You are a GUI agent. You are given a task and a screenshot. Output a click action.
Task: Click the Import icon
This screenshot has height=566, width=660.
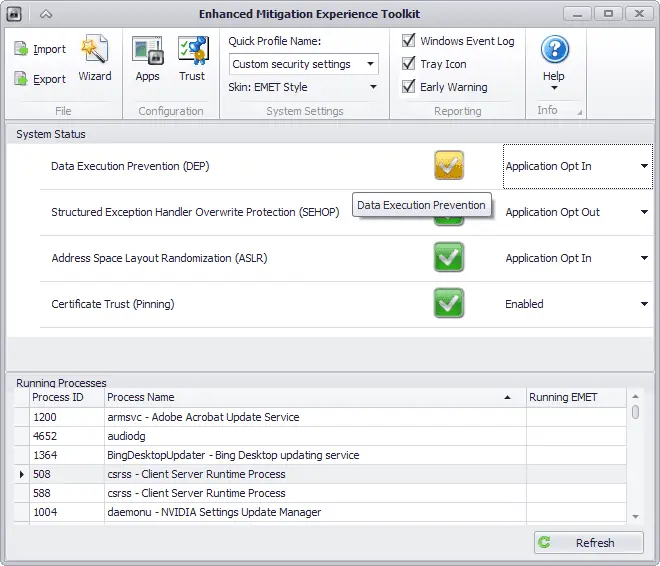(22, 49)
